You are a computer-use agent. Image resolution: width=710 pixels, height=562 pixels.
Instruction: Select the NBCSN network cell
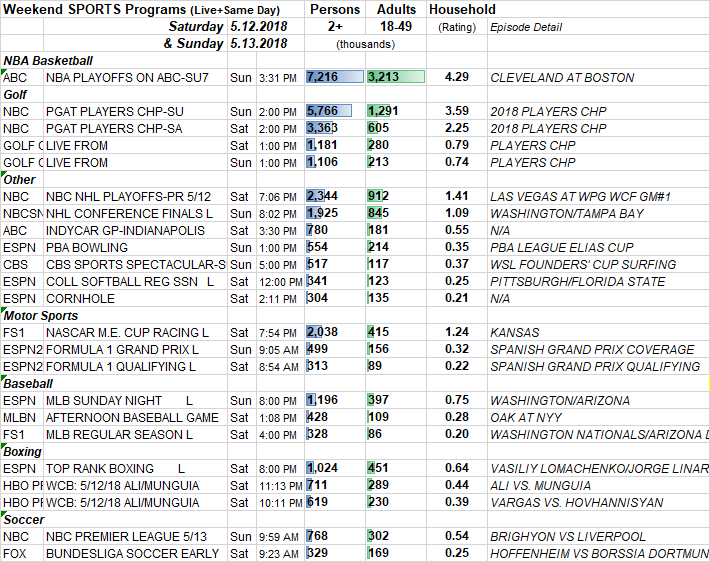(23, 214)
